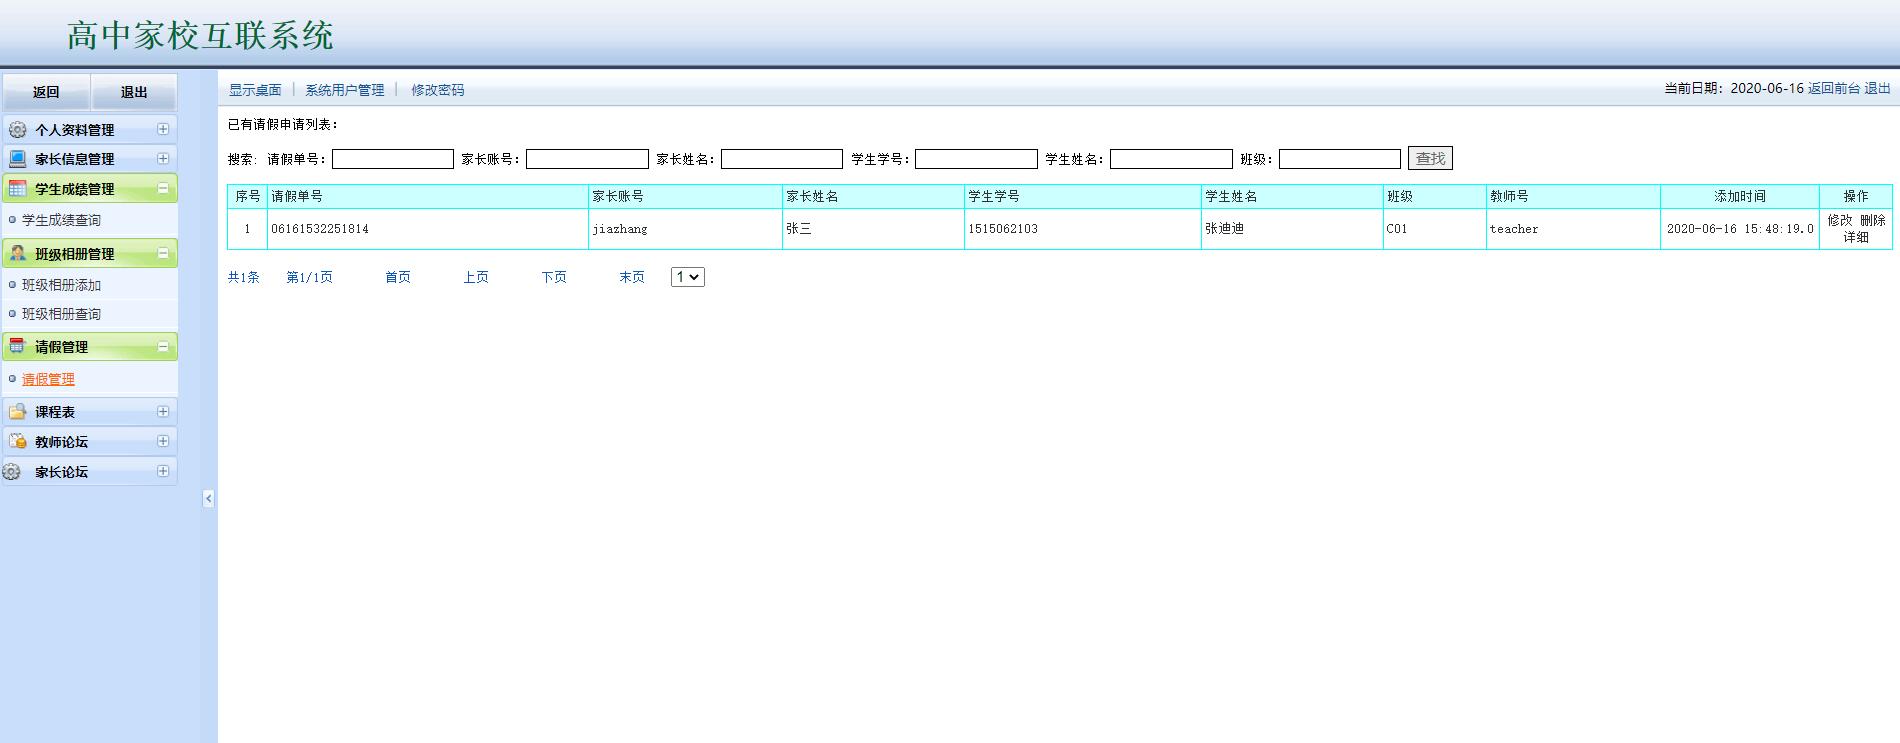Expand the 家长论坛 section plus button

coord(163,471)
